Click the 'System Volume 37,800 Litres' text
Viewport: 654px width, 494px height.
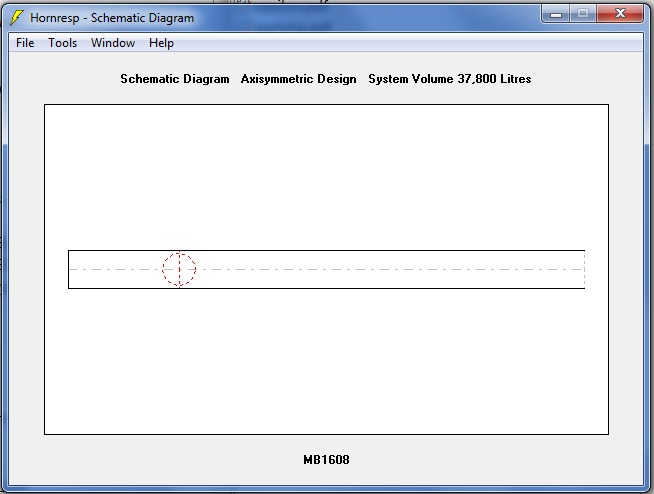(x=450, y=79)
